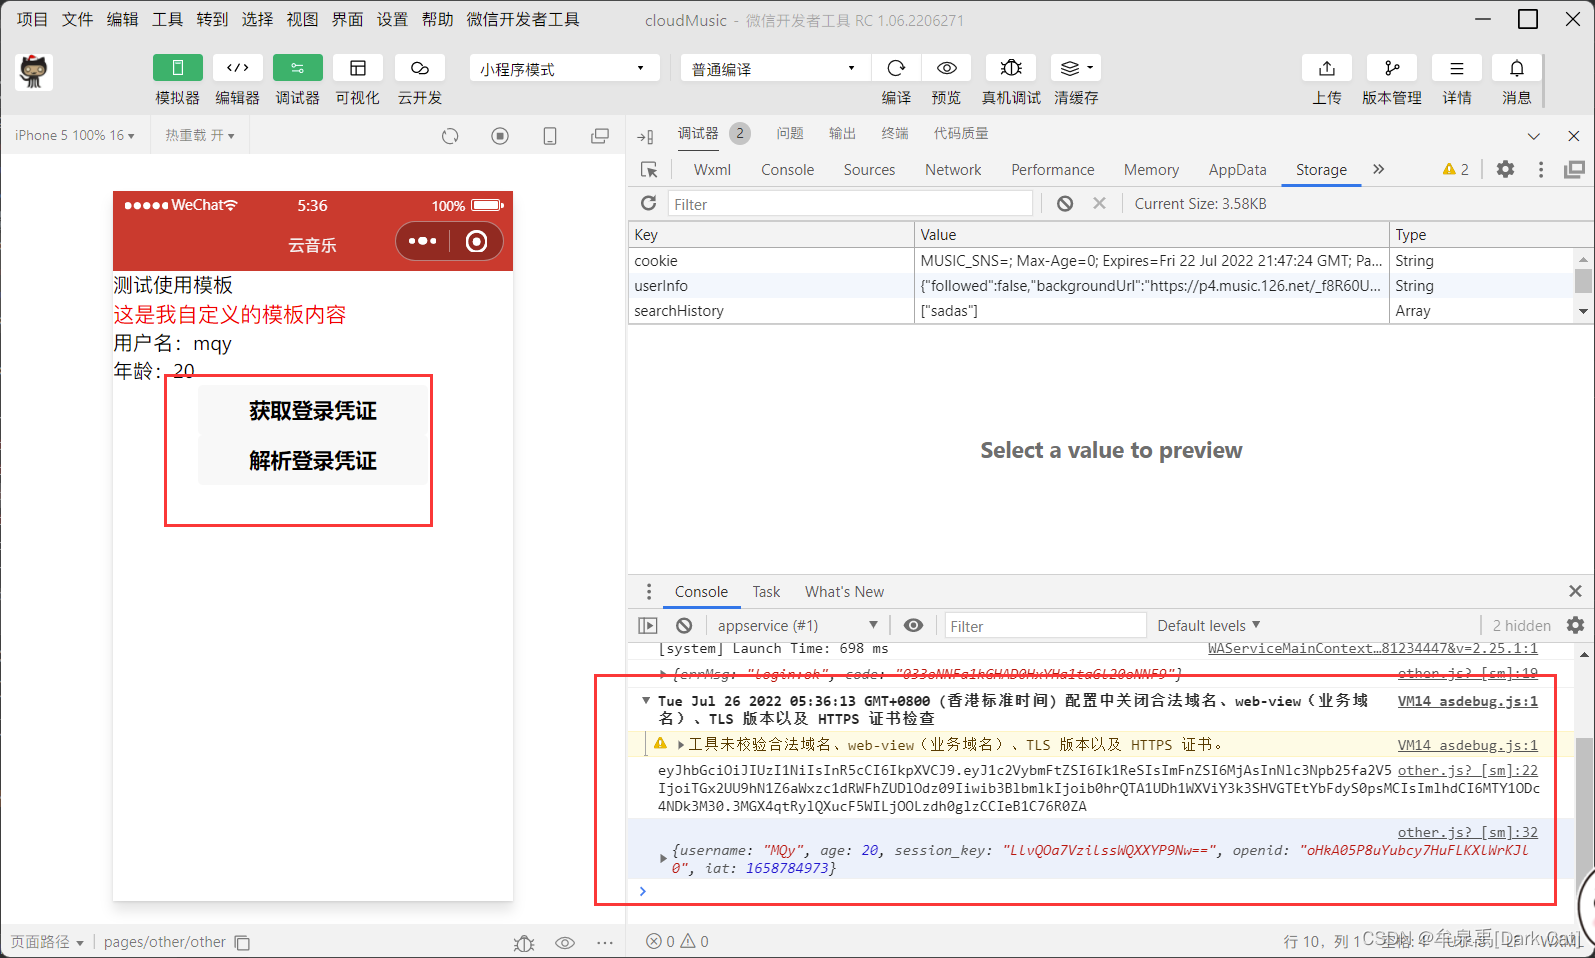Image resolution: width=1595 pixels, height=958 pixels.
Task: Open the other.js?[sm]:32 source link
Action: pos(1467,832)
